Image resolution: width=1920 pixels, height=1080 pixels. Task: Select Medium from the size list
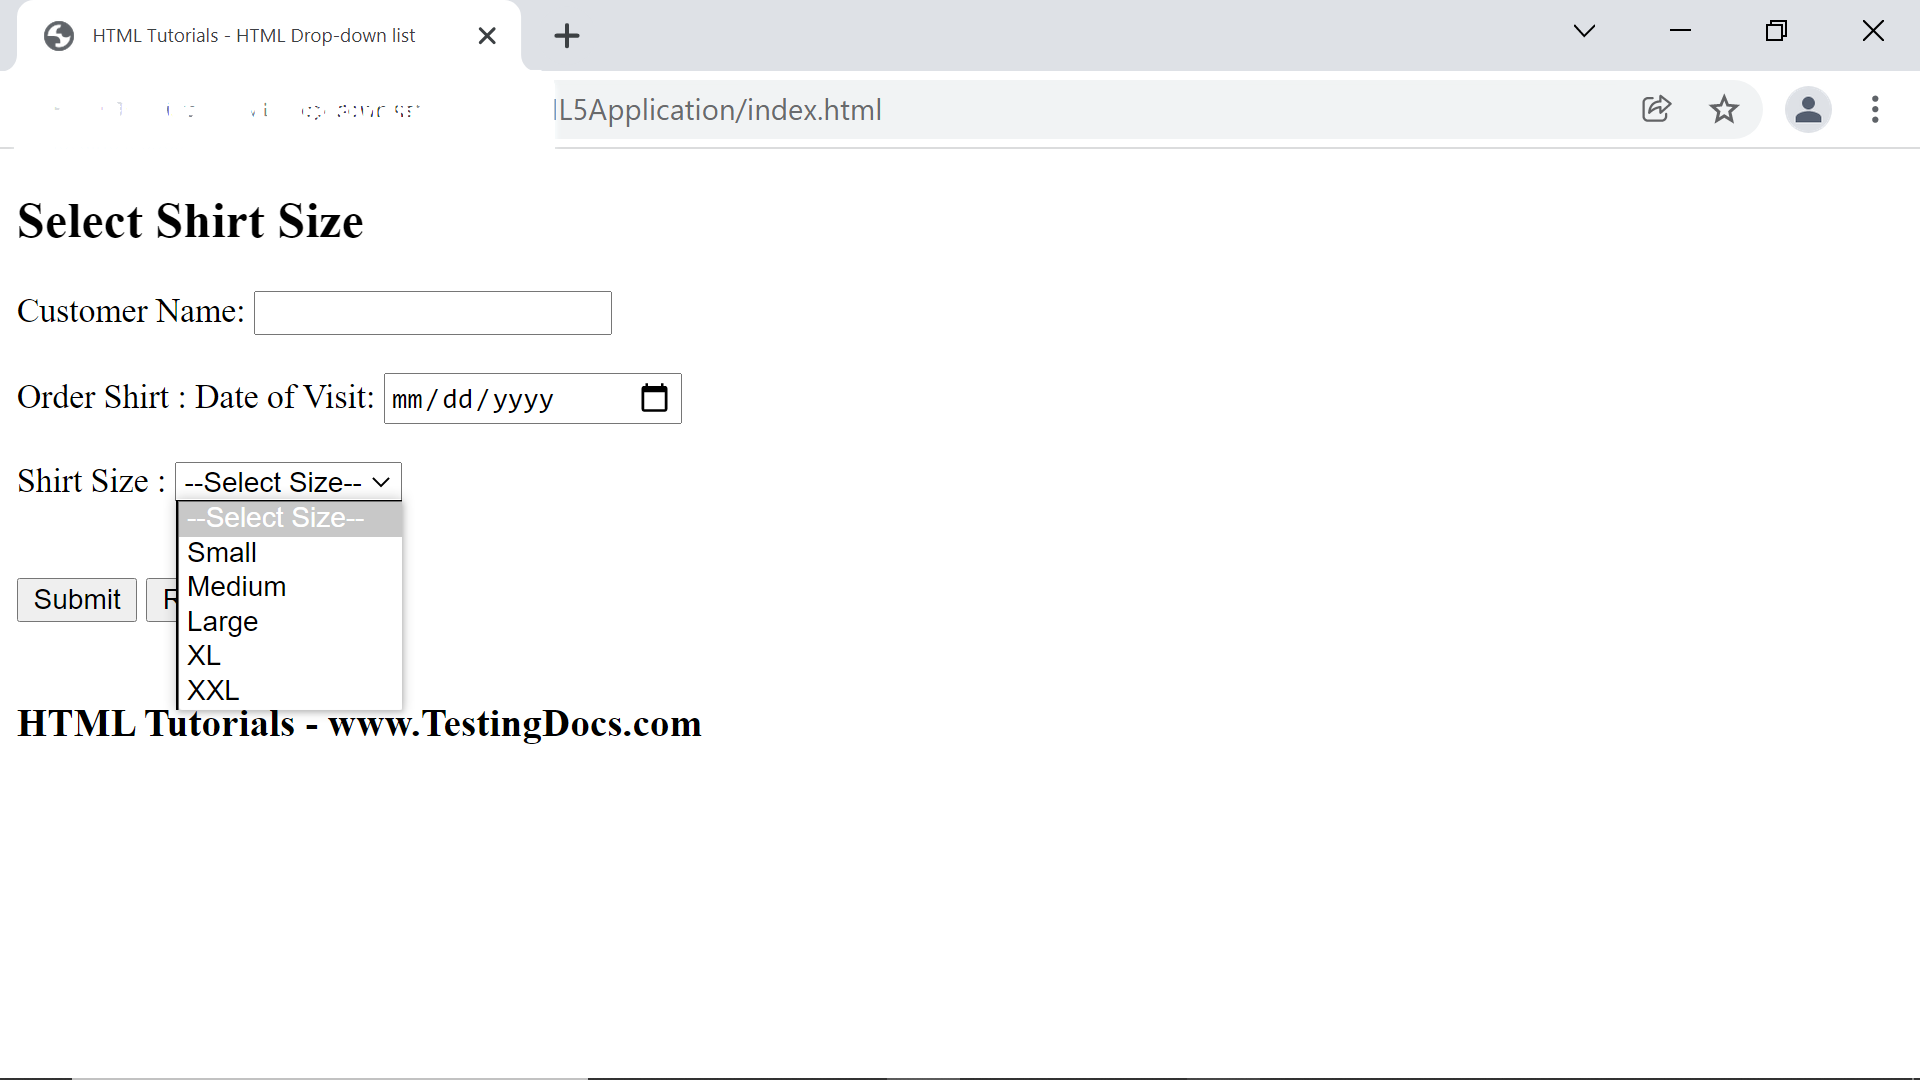290,587
